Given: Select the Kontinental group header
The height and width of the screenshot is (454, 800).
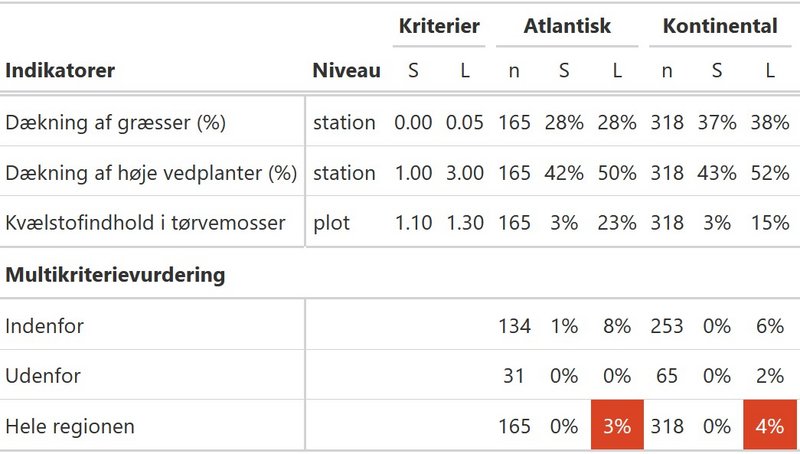Looking at the screenshot, I should tap(720, 26).
